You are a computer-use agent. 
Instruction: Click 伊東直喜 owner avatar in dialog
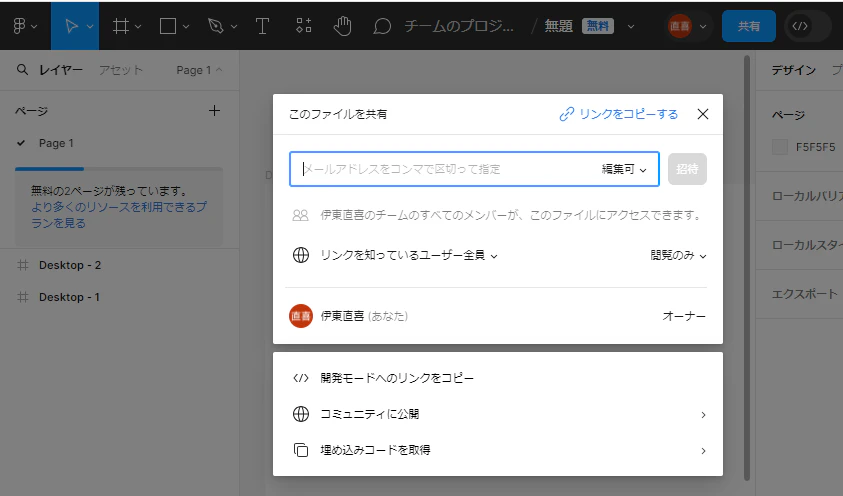(x=301, y=316)
